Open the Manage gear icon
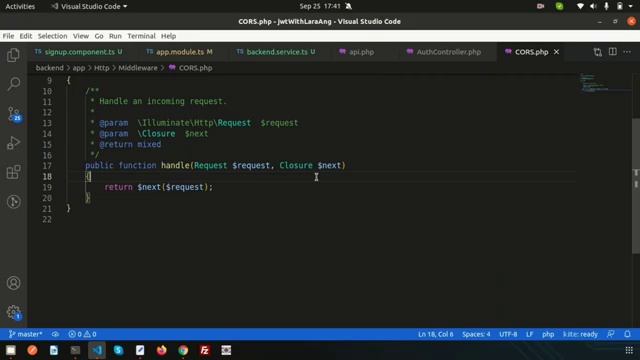The height and width of the screenshot is (360, 640). point(13,312)
